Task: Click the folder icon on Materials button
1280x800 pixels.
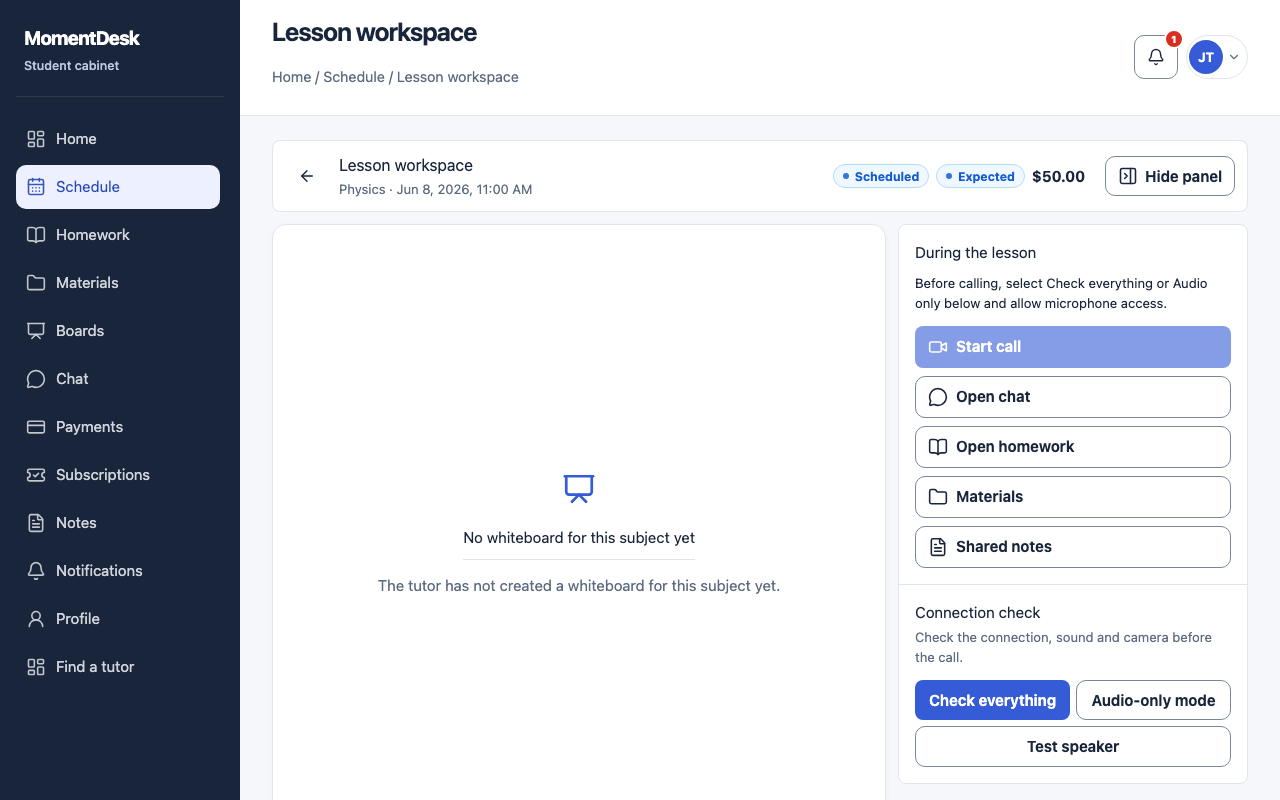Action: pyautogui.click(x=938, y=497)
